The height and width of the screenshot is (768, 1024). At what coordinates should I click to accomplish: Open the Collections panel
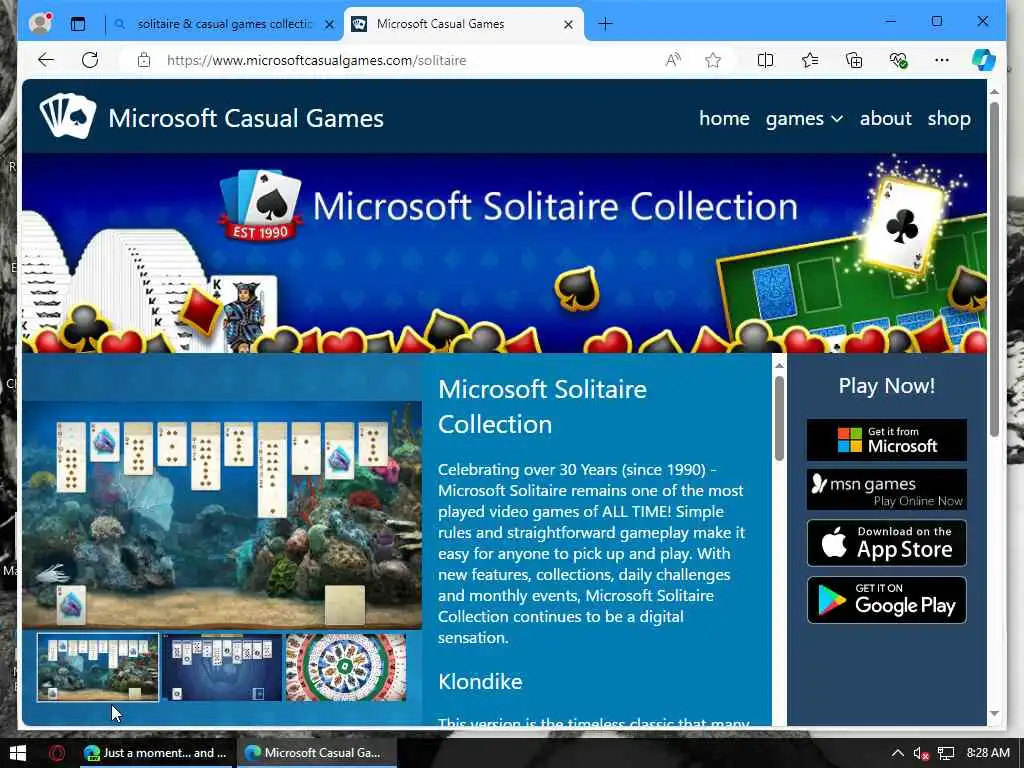click(x=854, y=60)
